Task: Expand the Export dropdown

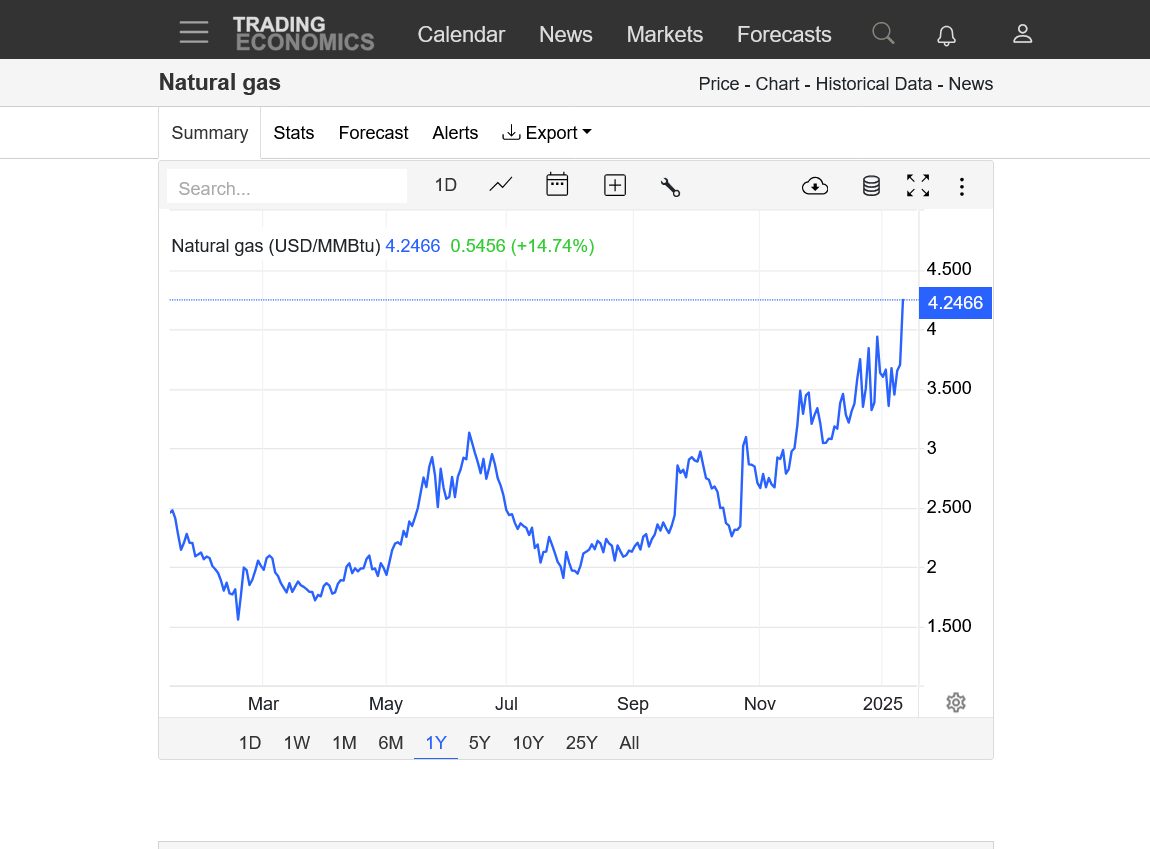Action: [x=546, y=133]
